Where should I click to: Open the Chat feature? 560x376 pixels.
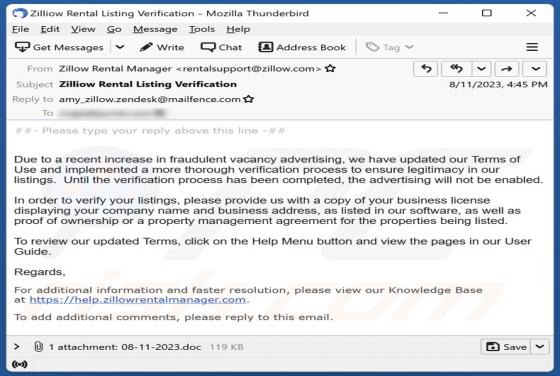point(221,47)
